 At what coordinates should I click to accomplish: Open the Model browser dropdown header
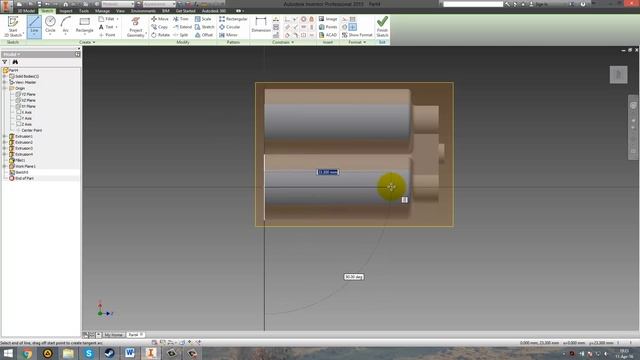[x=12, y=54]
